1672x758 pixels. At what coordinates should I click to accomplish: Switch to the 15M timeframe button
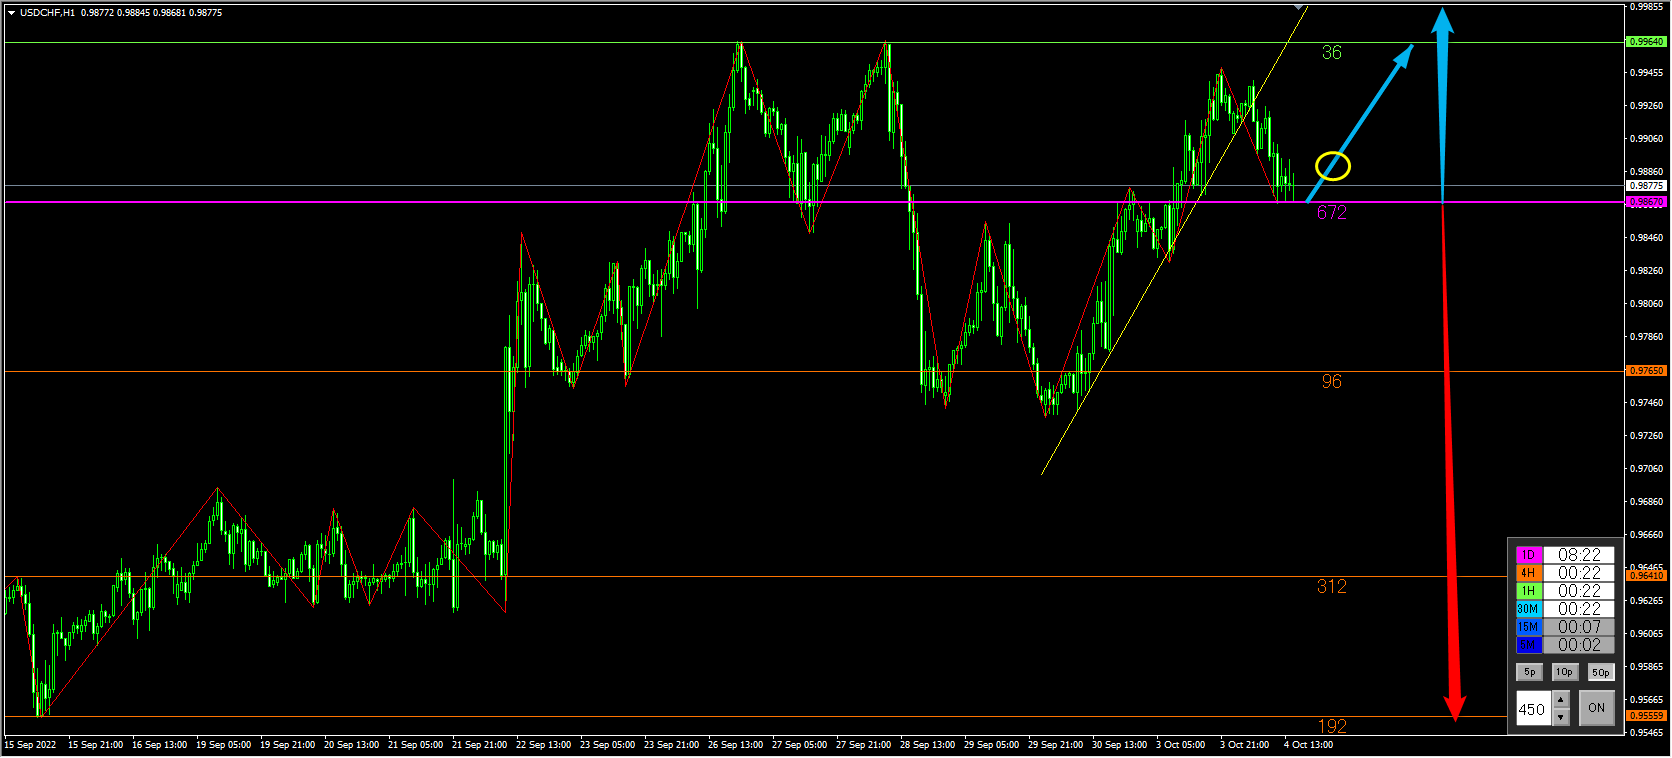[1529, 627]
